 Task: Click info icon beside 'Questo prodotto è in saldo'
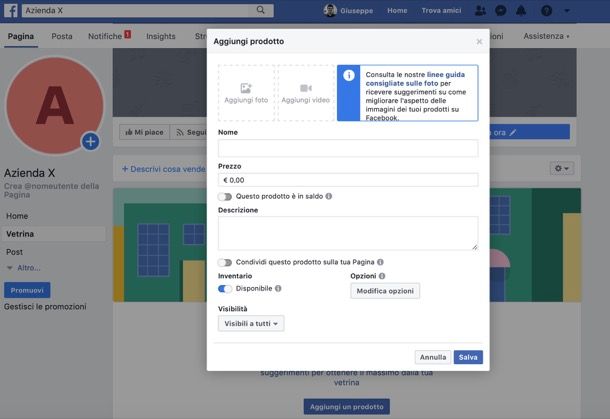tap(329, 196)
